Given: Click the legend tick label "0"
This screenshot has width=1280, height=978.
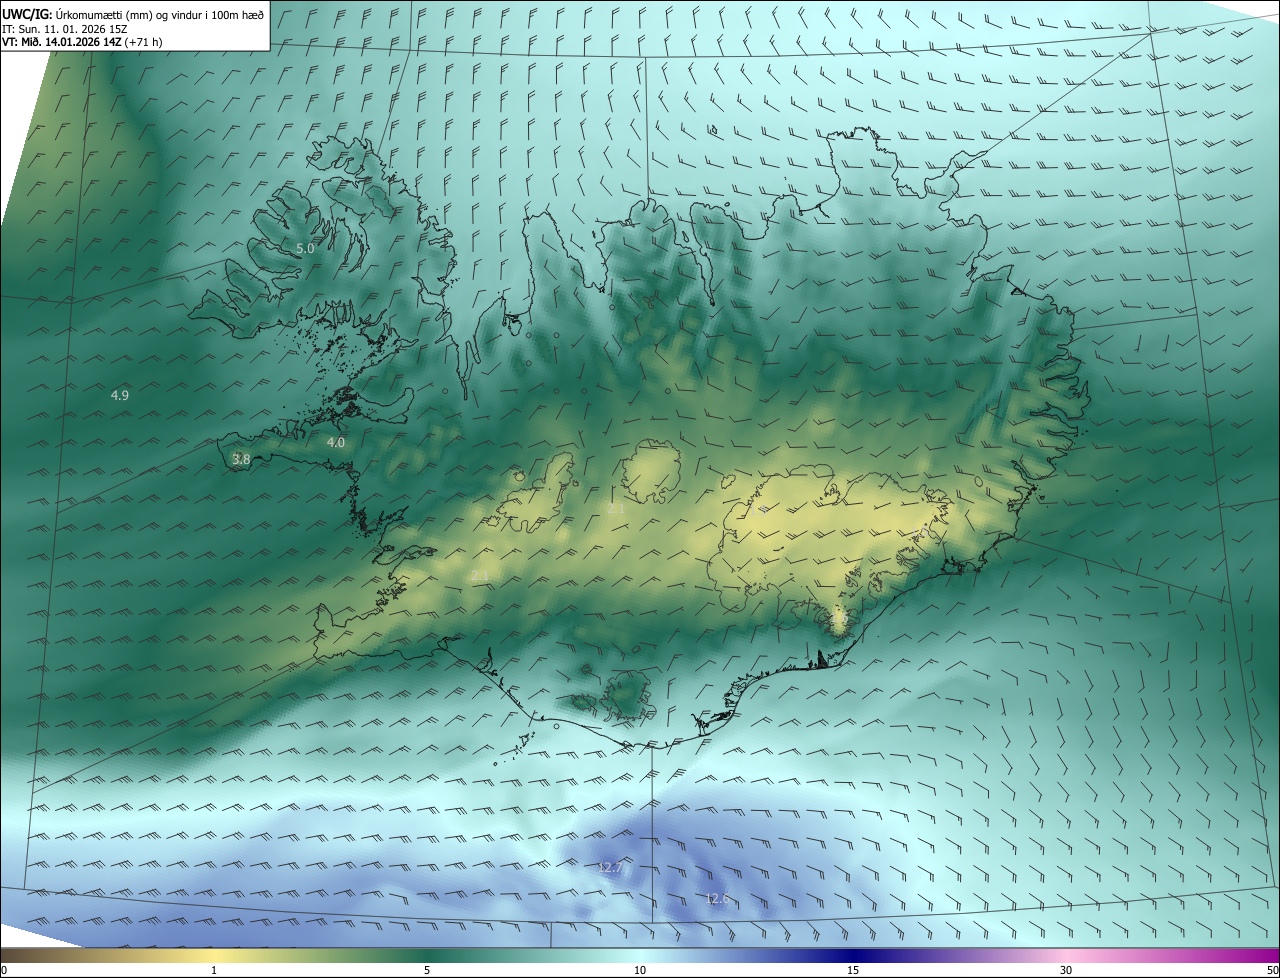Looking at the screenshot, I should coord(4,970).
